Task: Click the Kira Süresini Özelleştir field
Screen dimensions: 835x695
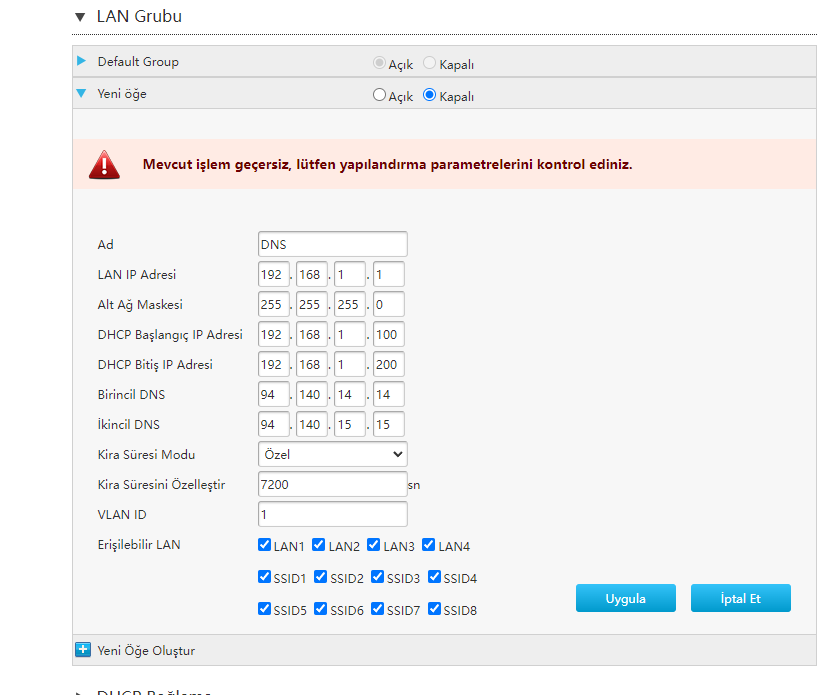Action: coord(333,484)
